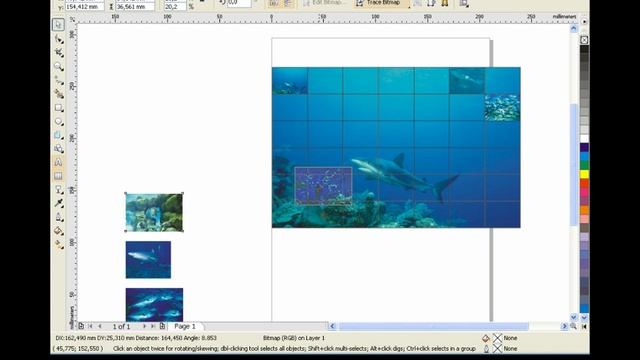Go to the next page
Image resolution: width=640 pixels, height=360 pixels.
[144, 326]
